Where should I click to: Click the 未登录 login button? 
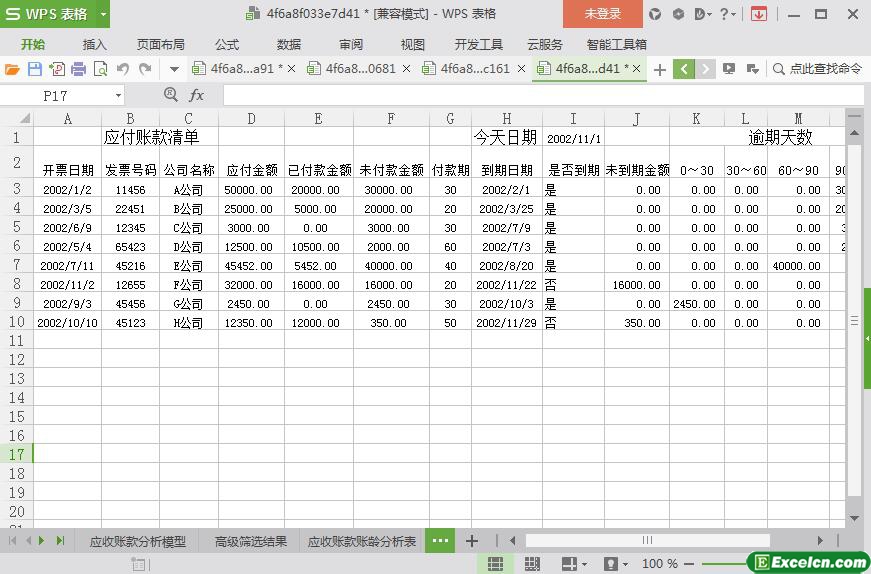point(603,14)
